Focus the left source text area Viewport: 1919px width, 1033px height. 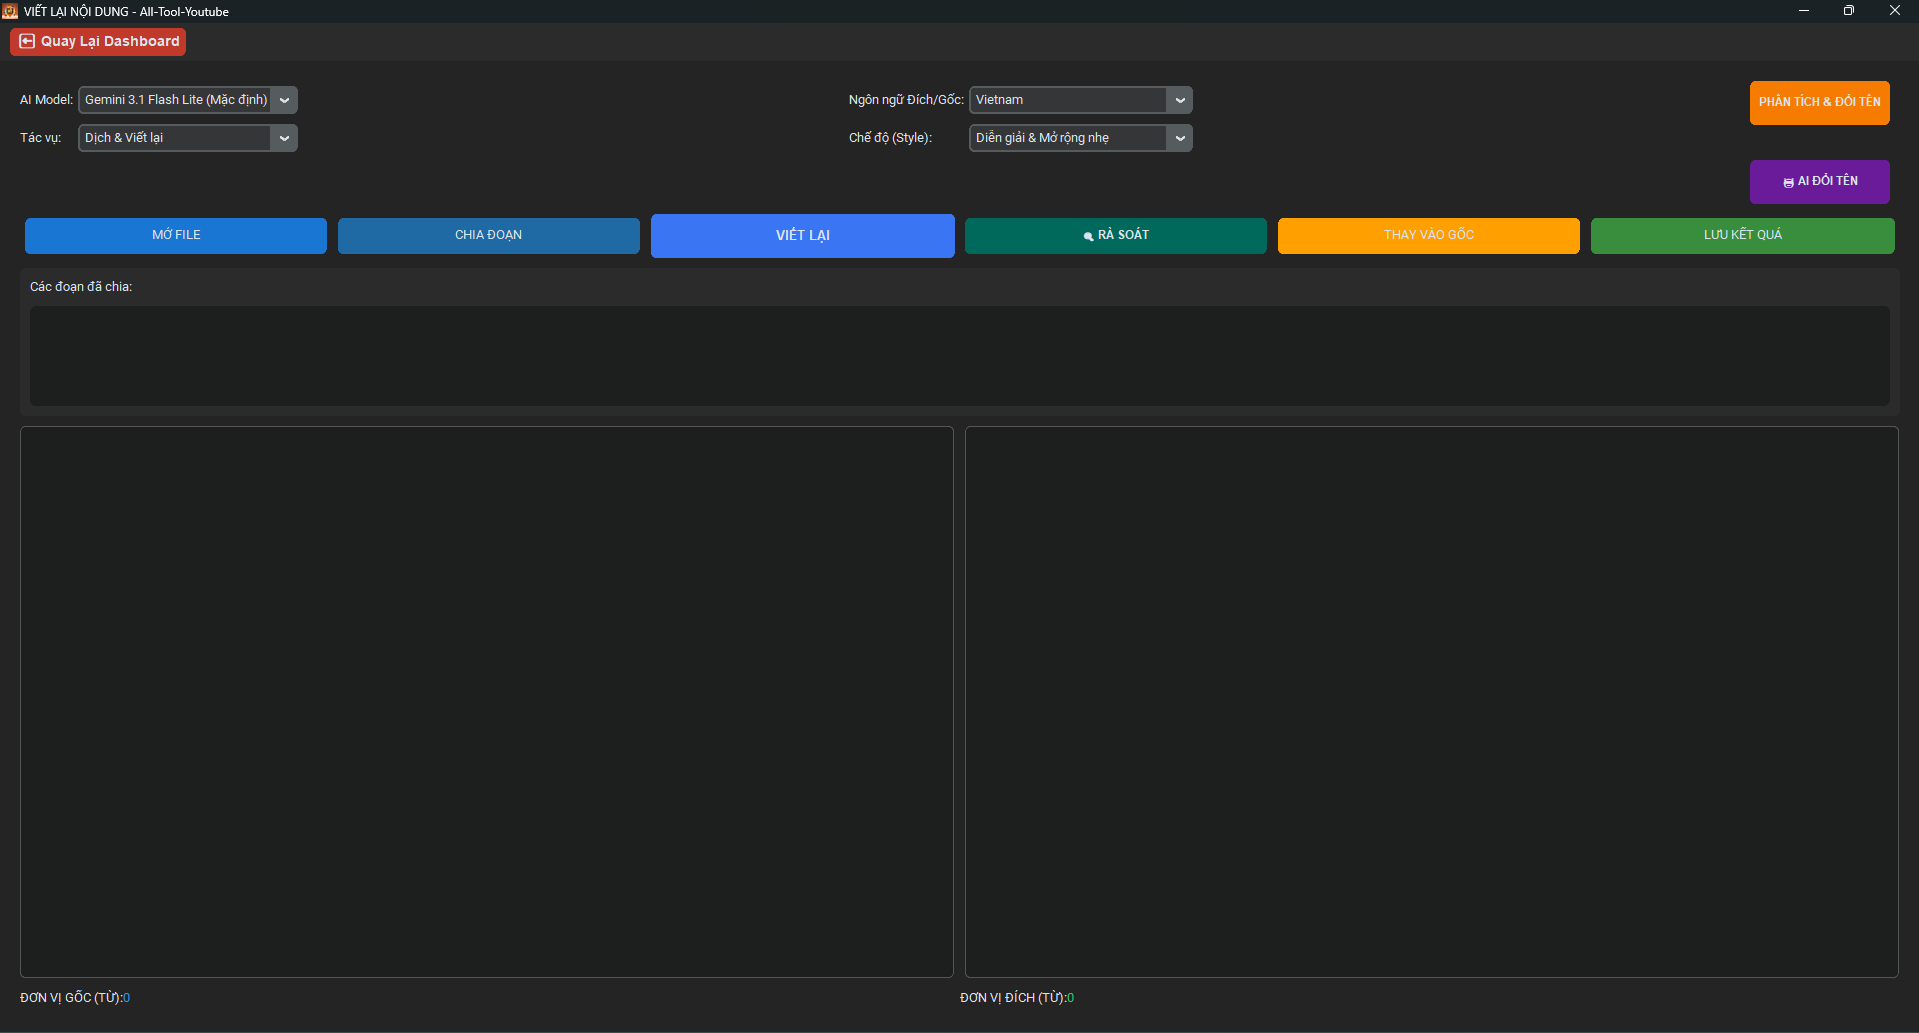(x=486, y=701)
